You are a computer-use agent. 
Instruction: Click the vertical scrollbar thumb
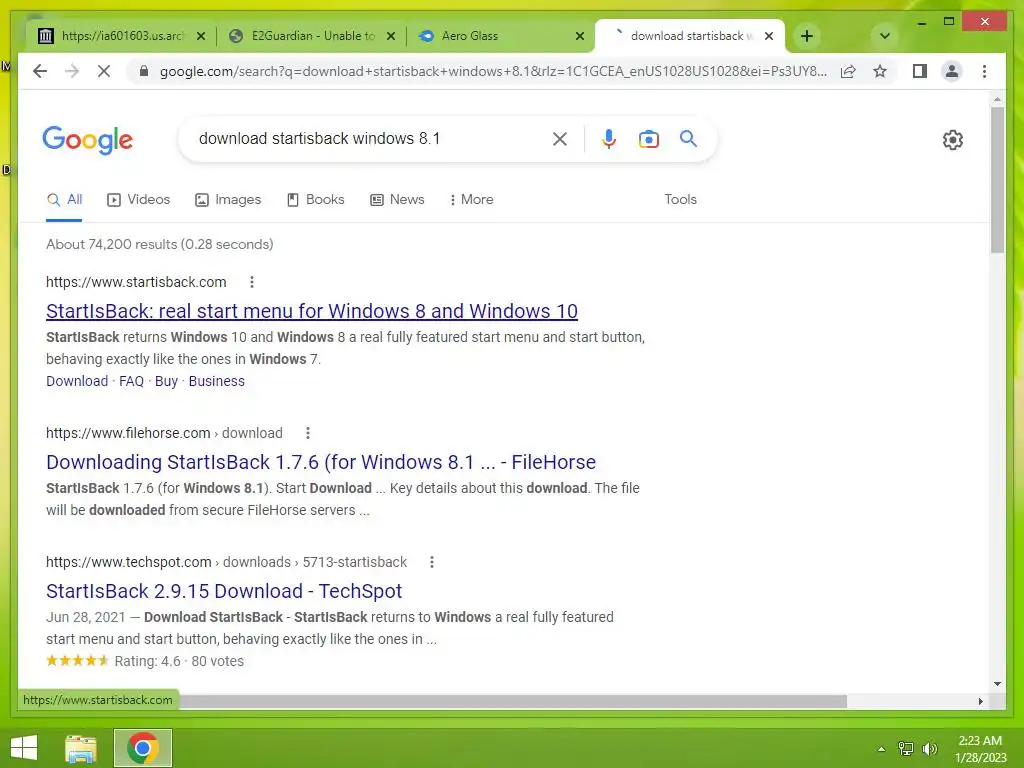tap(997, 180)
